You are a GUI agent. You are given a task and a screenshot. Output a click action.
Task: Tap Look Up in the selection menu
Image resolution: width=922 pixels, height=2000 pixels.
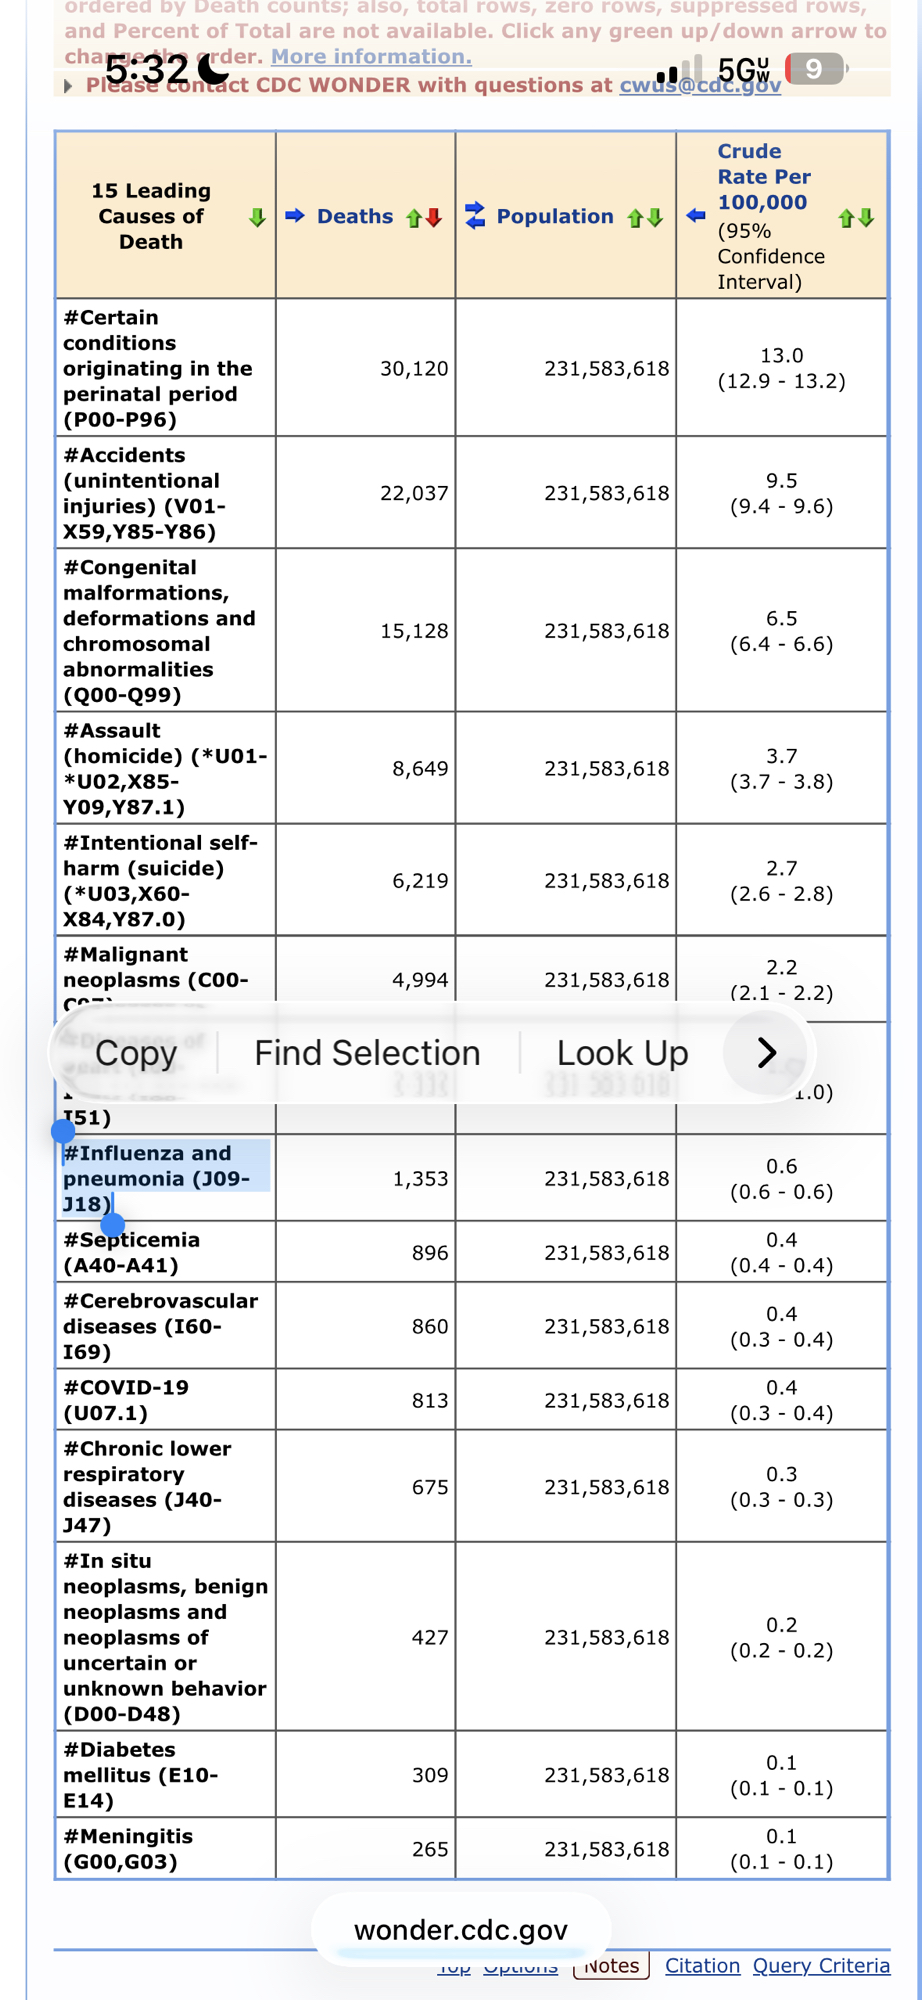pyautogui.click(x=622, y=1053)
